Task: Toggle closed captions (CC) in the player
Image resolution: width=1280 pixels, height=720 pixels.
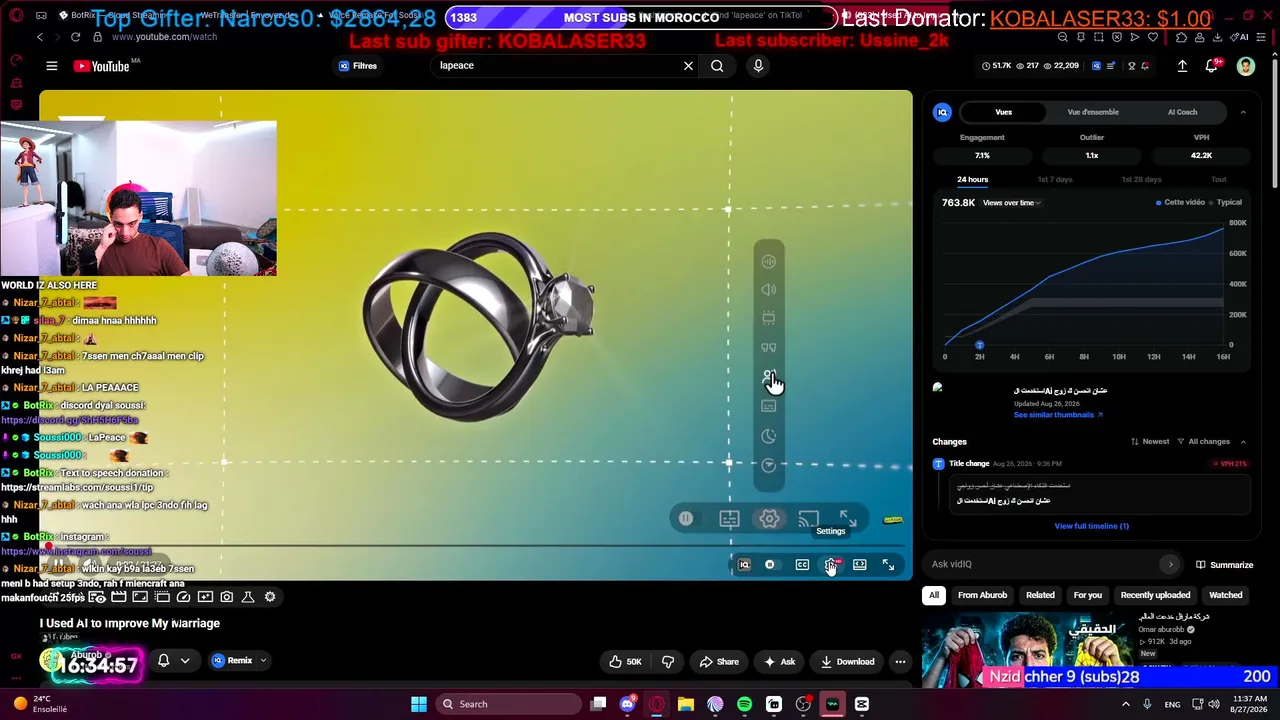Action: coord(802,565)
